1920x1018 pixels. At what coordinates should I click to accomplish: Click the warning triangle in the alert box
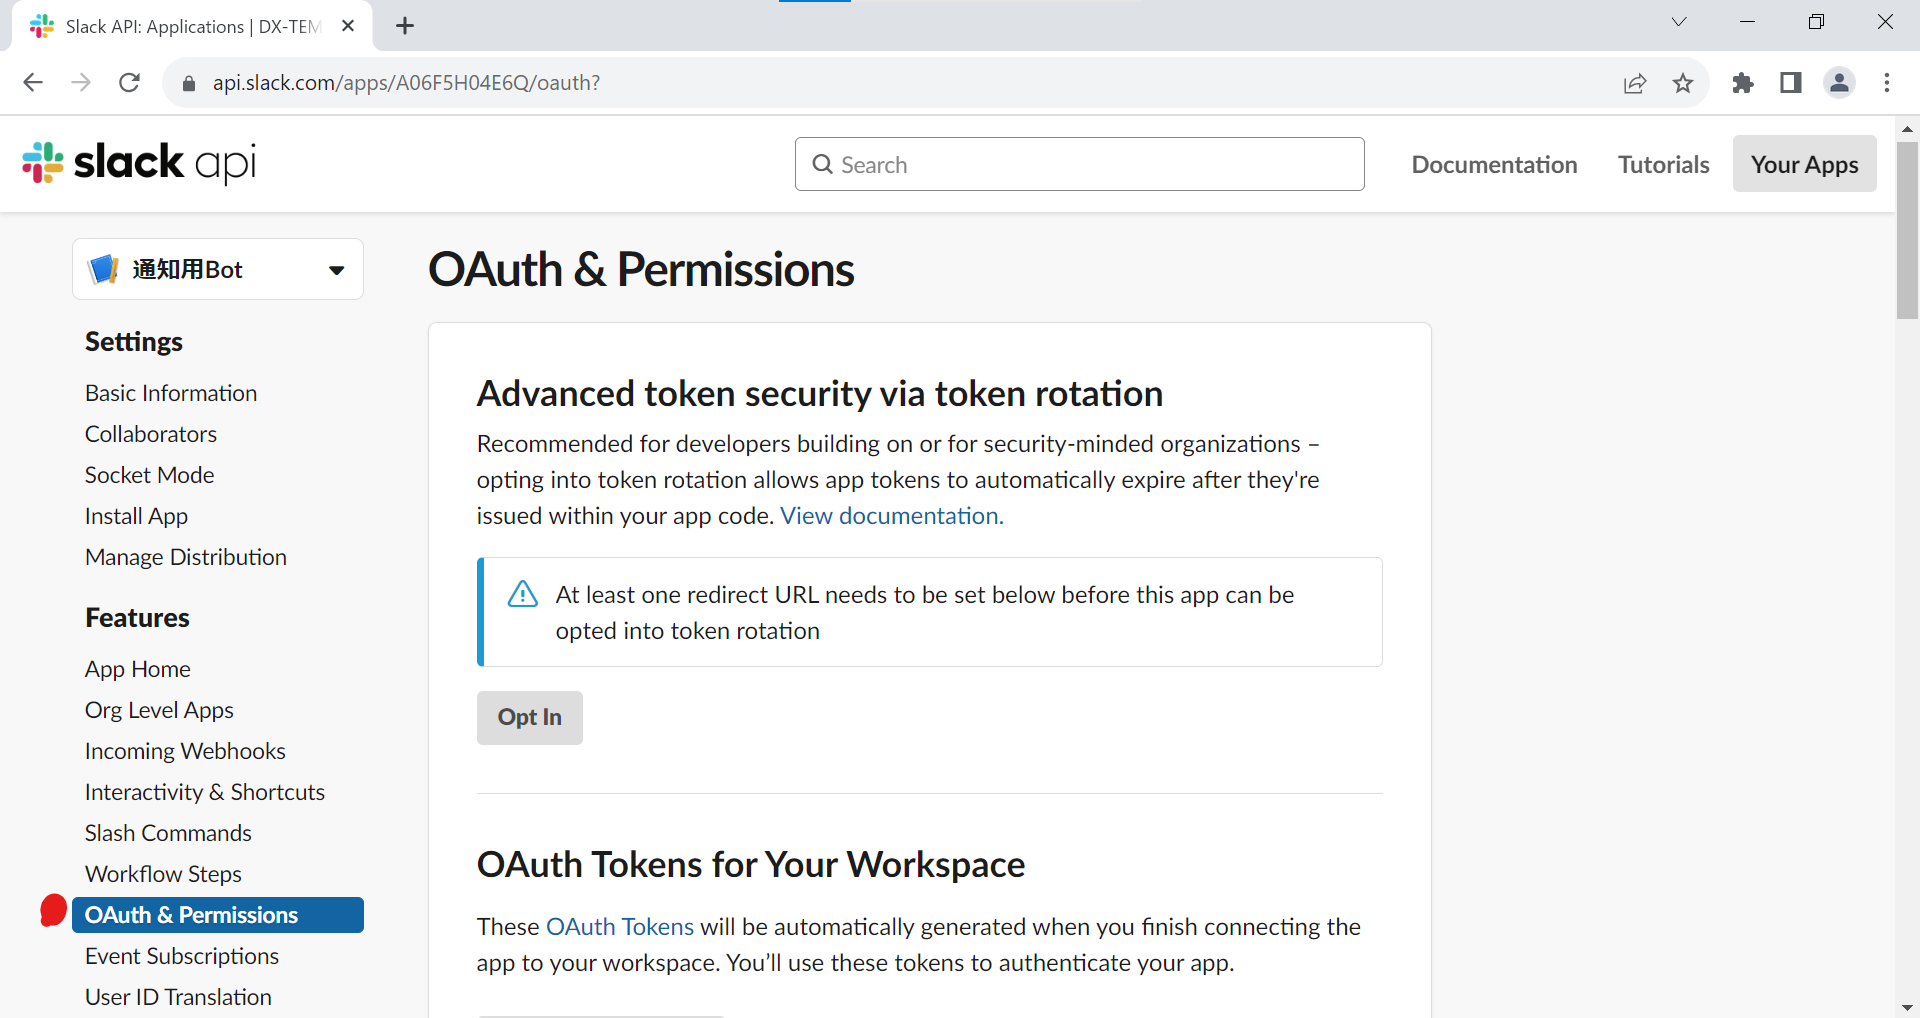(x=522, y=593)
